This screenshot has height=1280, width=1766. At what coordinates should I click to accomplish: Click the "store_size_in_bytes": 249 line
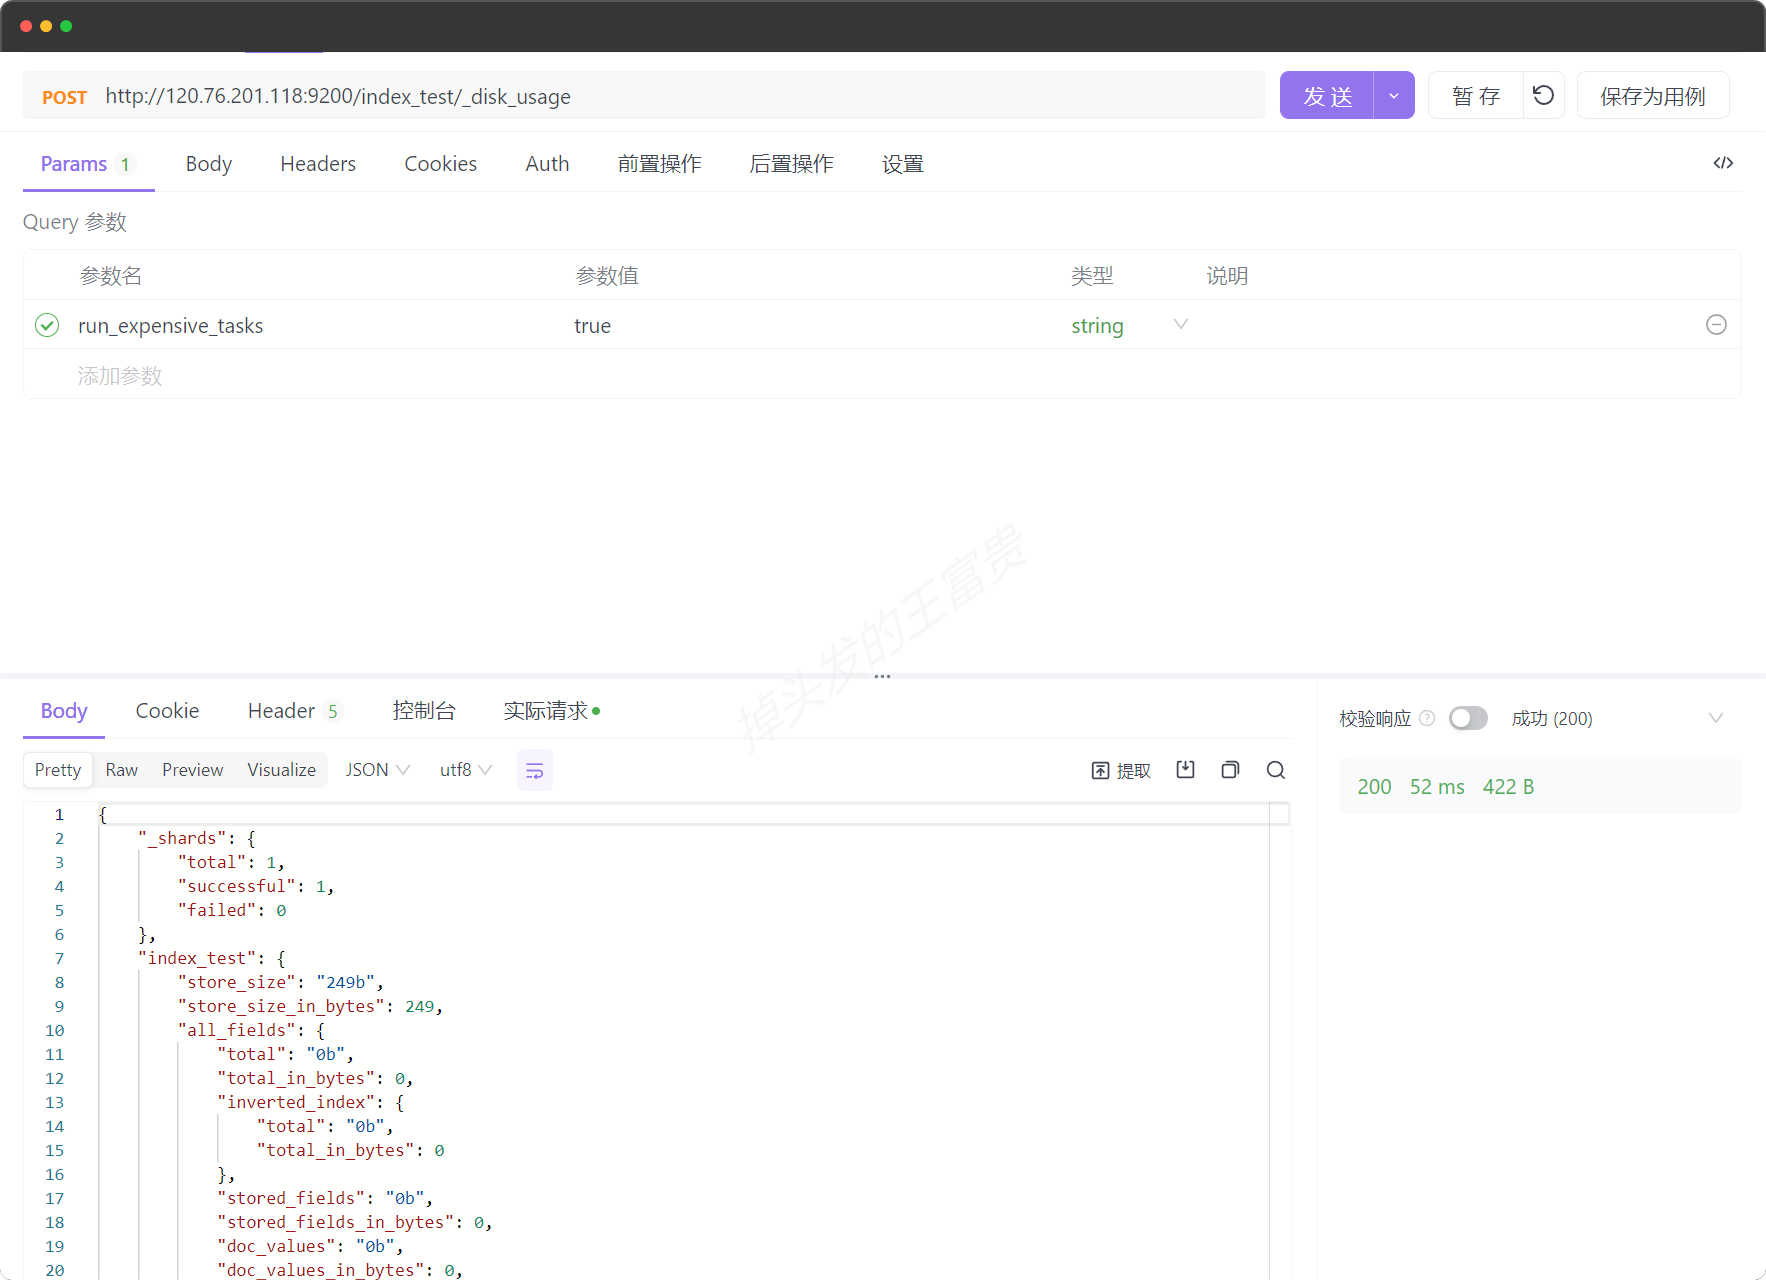(310, 1006)
